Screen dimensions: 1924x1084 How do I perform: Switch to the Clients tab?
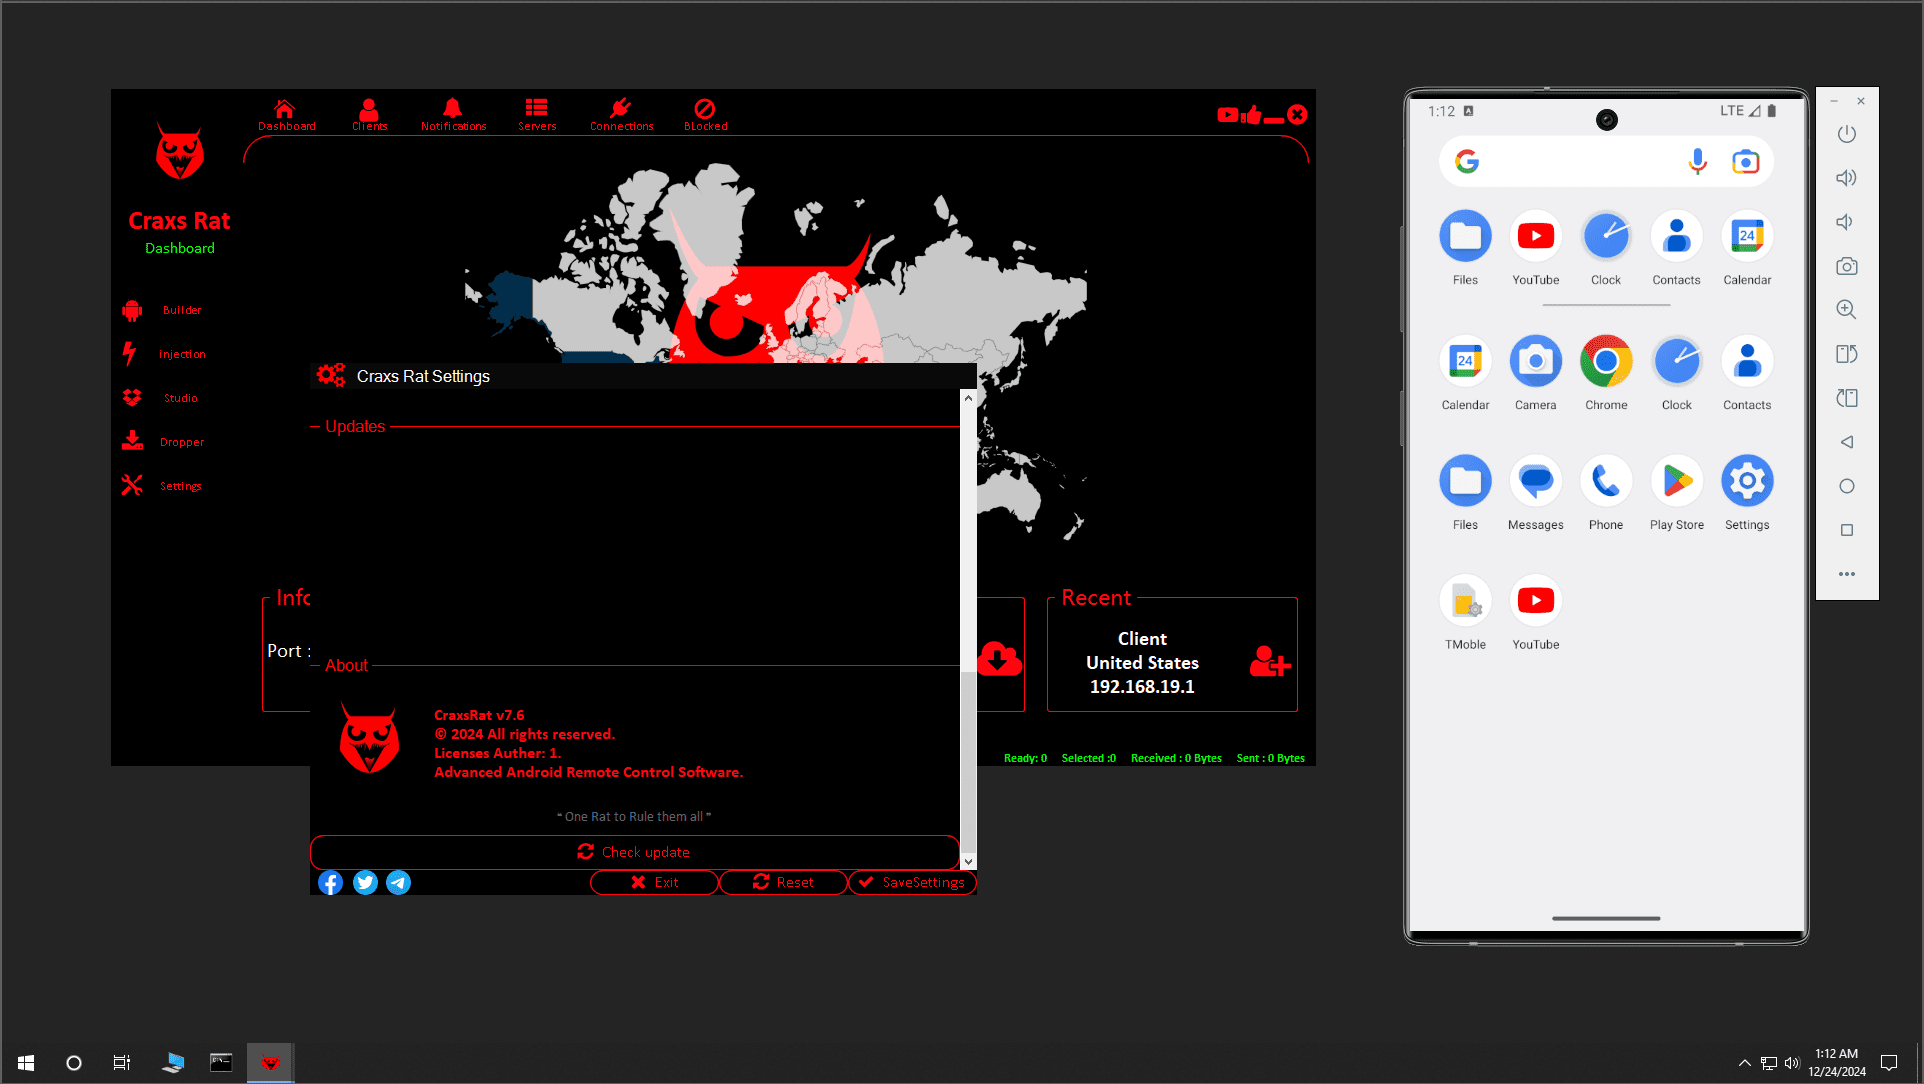[x=369, y=115]
